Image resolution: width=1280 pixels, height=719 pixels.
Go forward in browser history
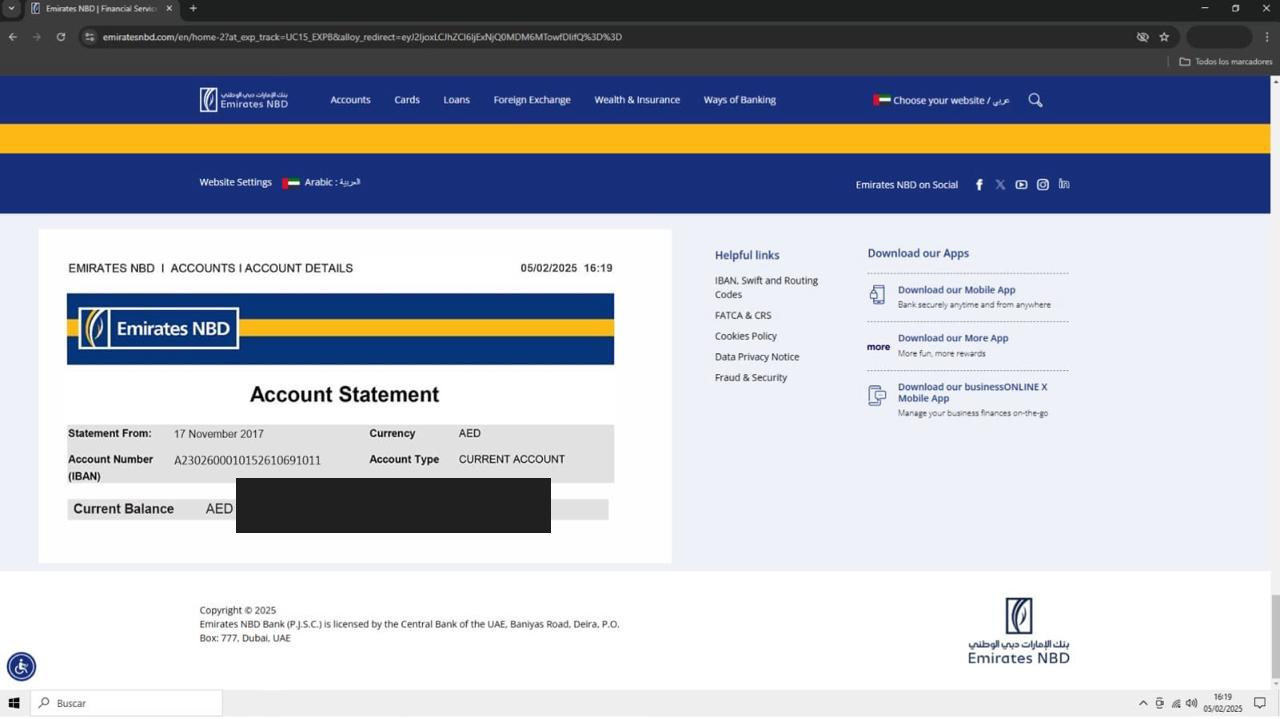[37, 37]
